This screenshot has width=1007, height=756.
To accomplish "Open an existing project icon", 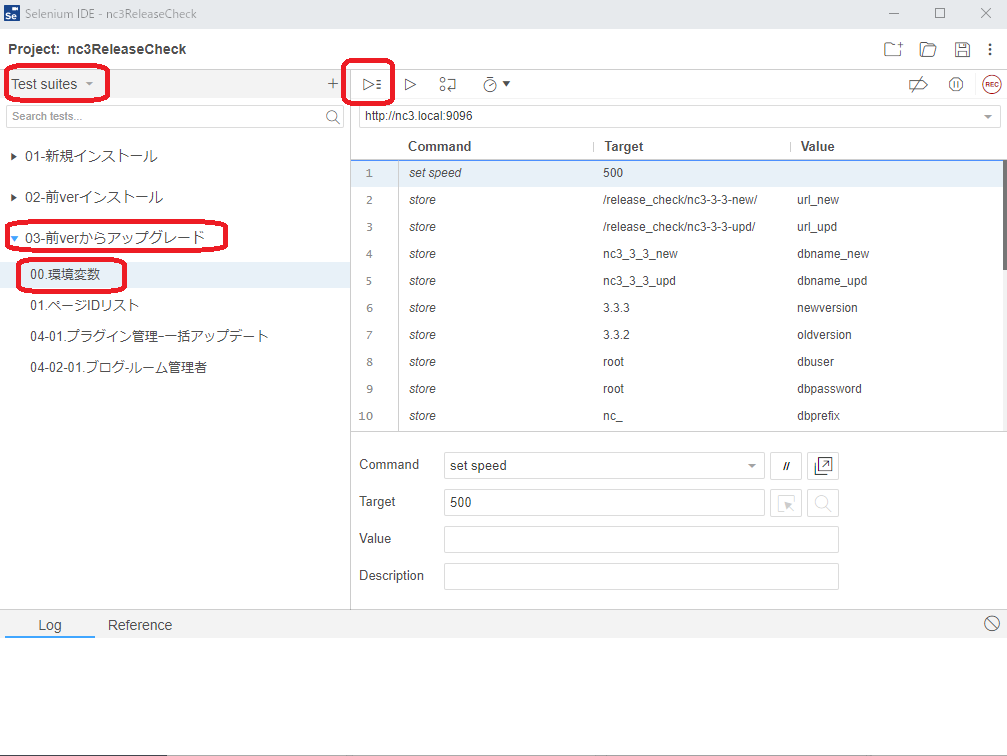I will pos(927,49).
